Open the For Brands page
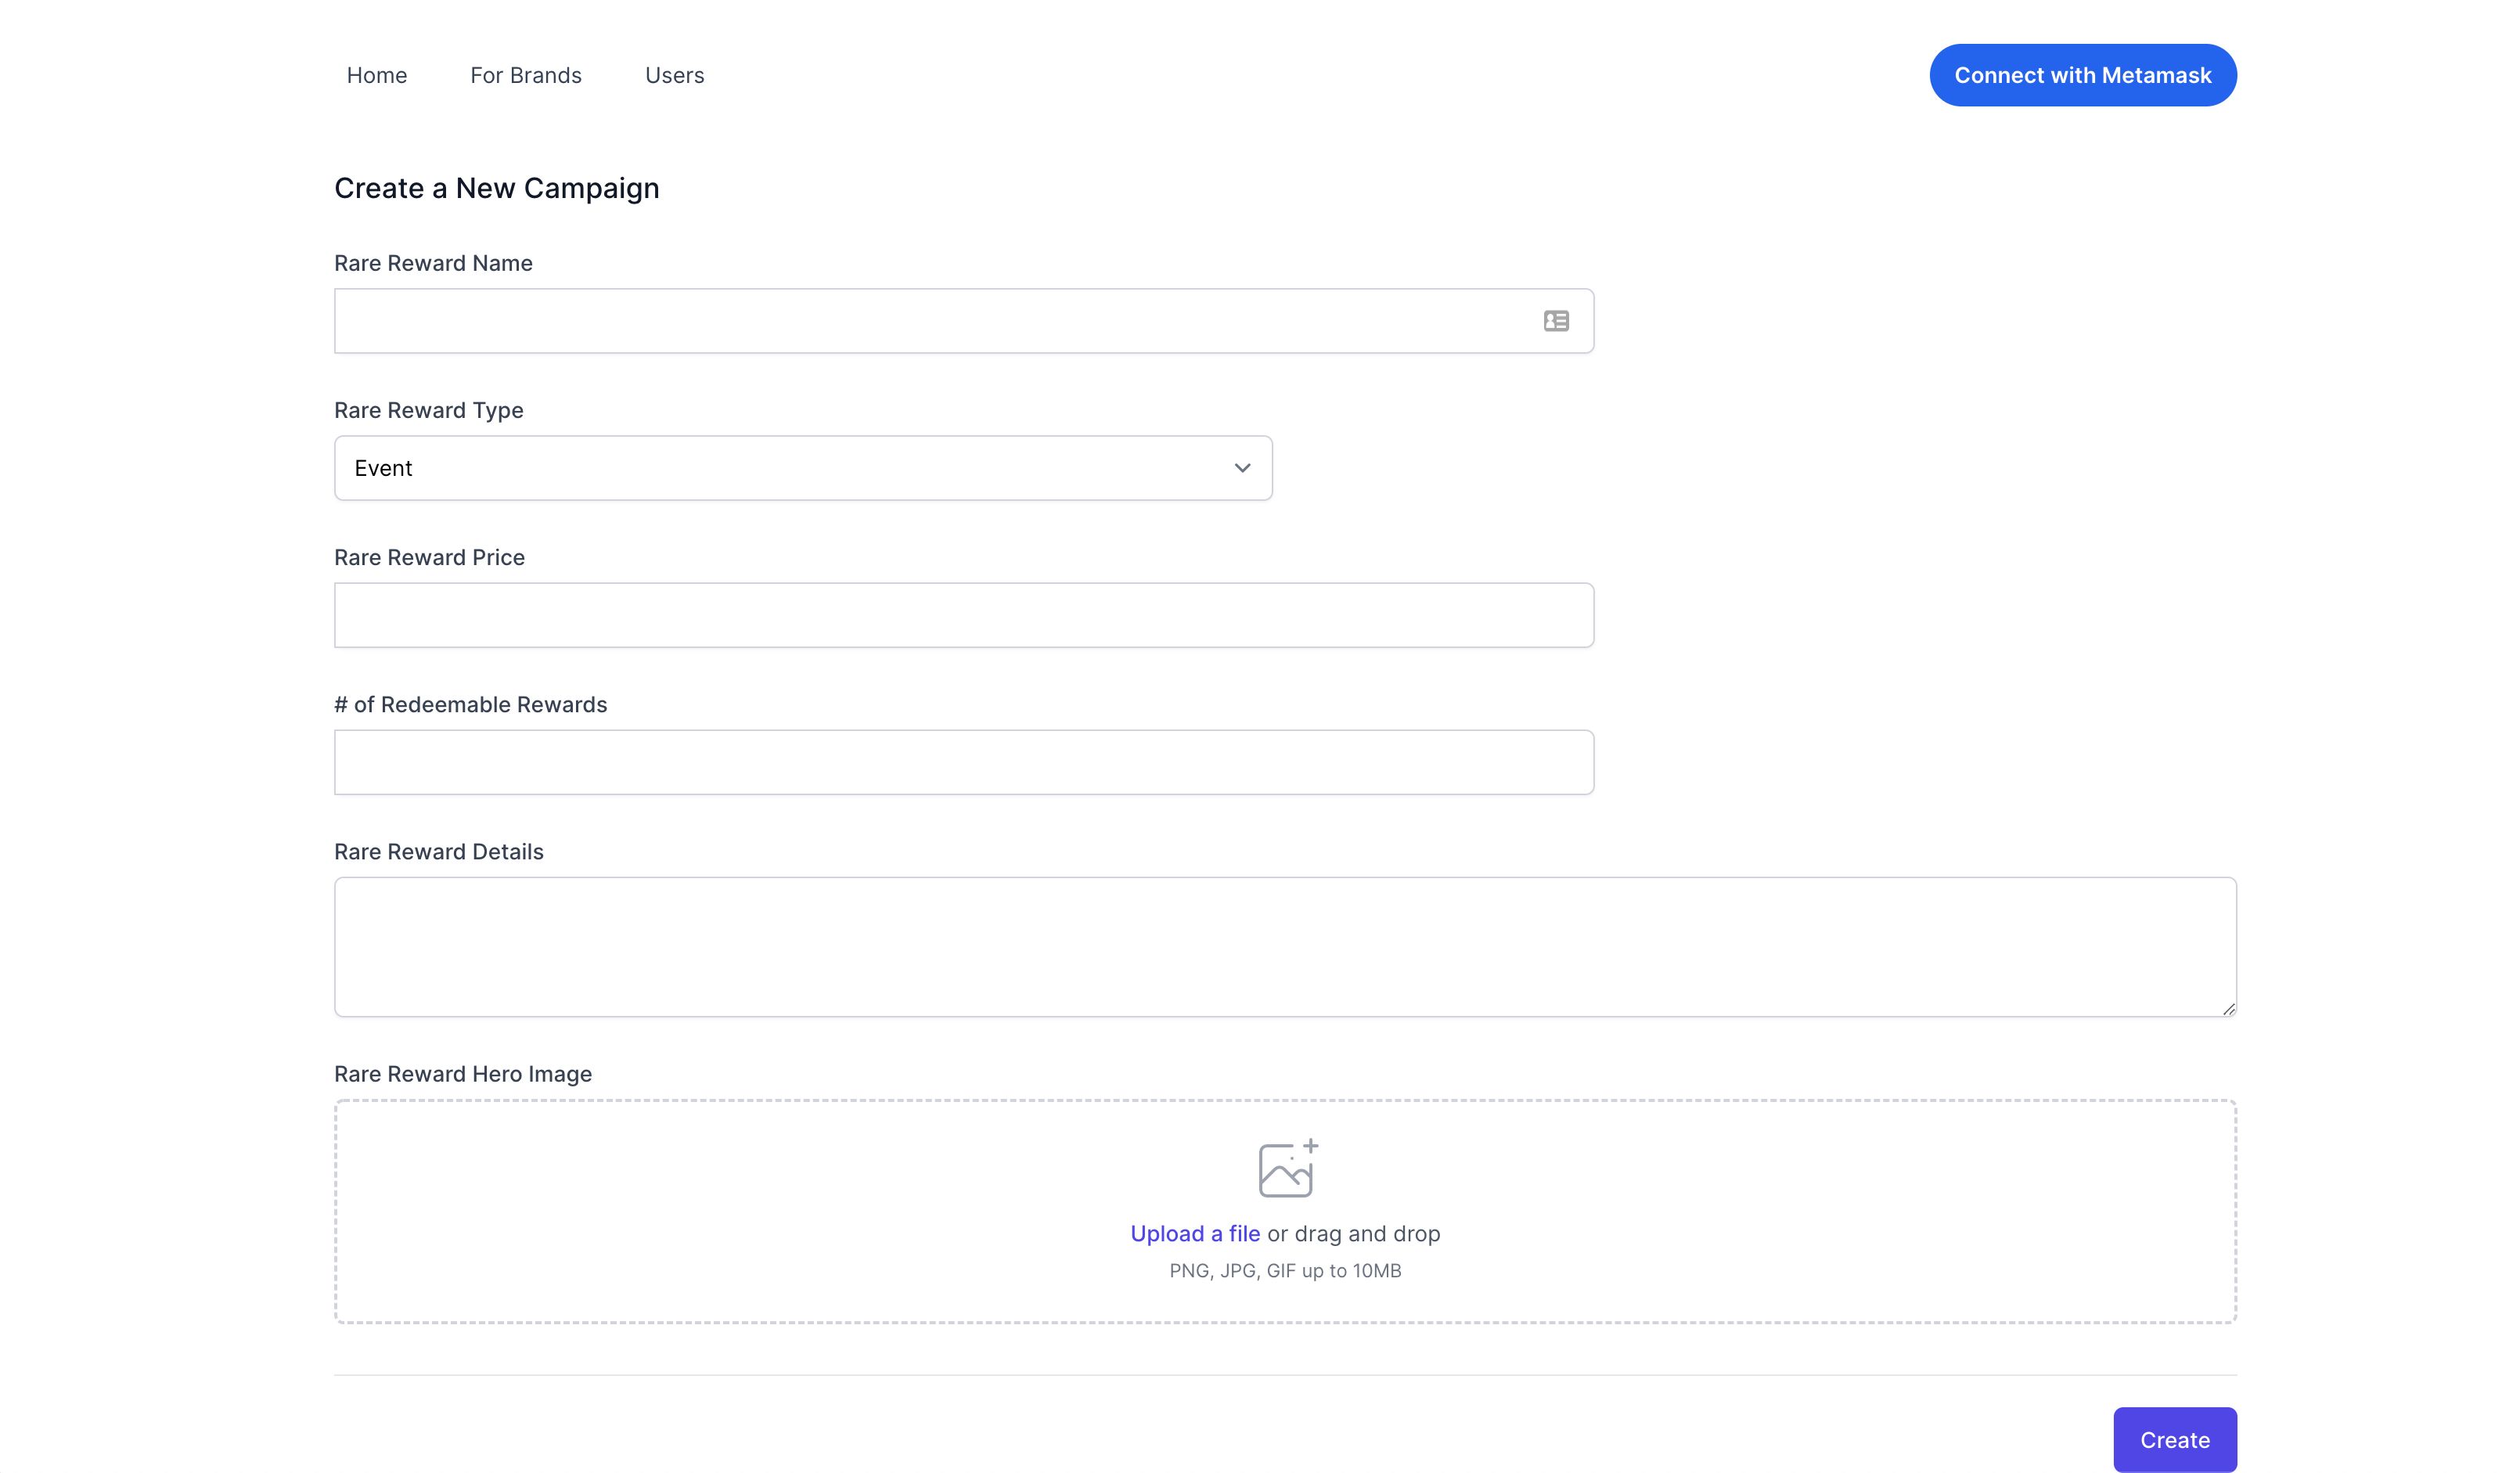Screen dimensions: 2520x1473 point(526,75)
